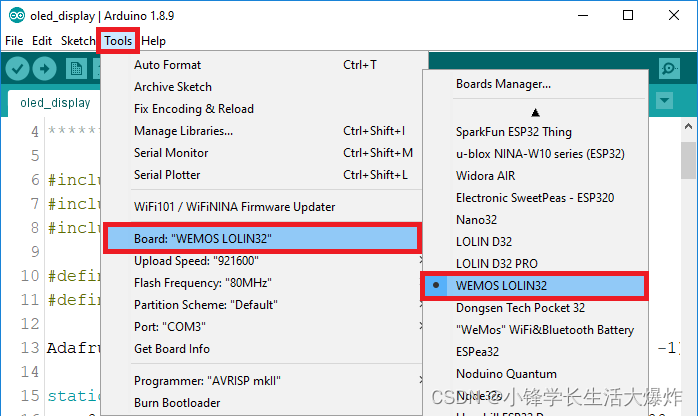
Task: Open Serial Plotter menu entry
Action: point(262,175)
